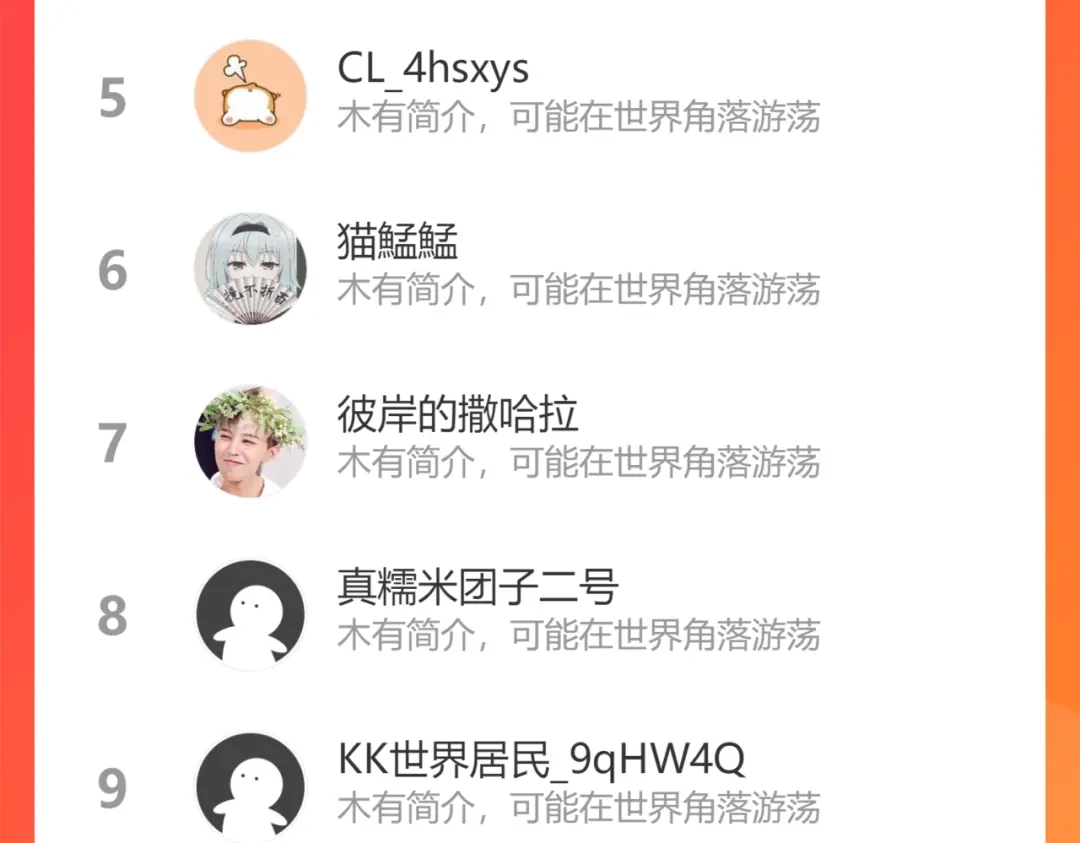Tap bio text under CL_4hsxys
The width and height of the screenshot is (1080, 843).
(579, 117)
